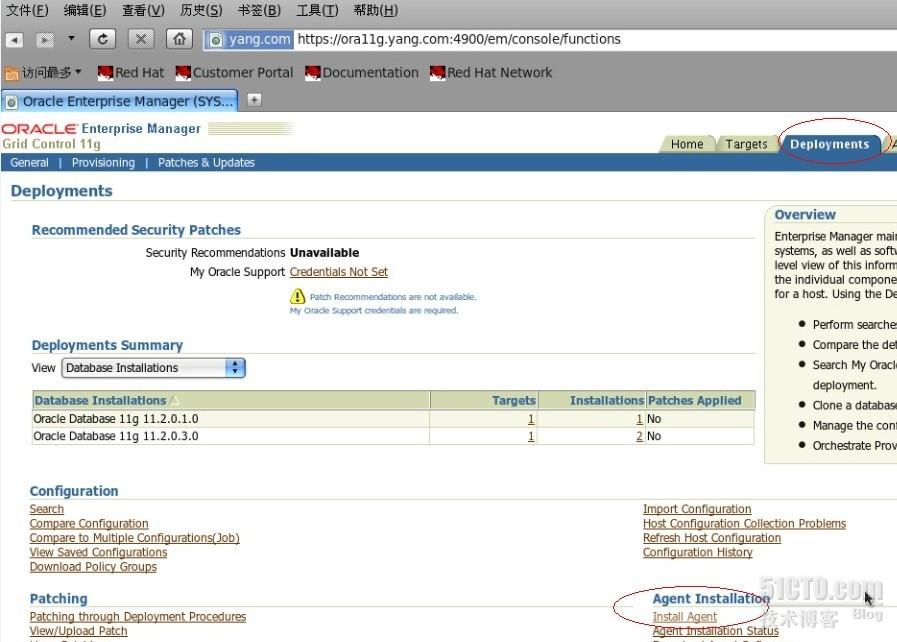Click Installations count for Oracle Database 11.2.0.1.0
897x642 pixels.
[x=639, y=419]
